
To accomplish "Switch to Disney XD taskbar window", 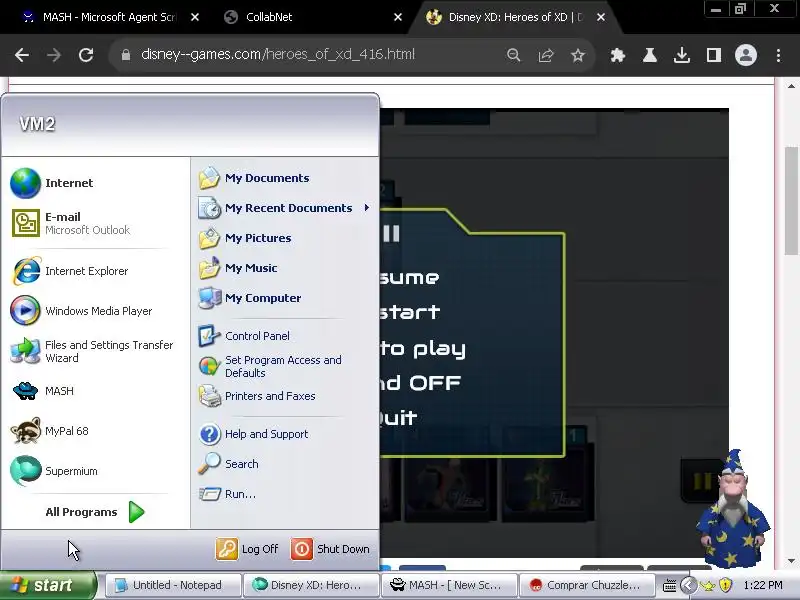I will 311,585.
